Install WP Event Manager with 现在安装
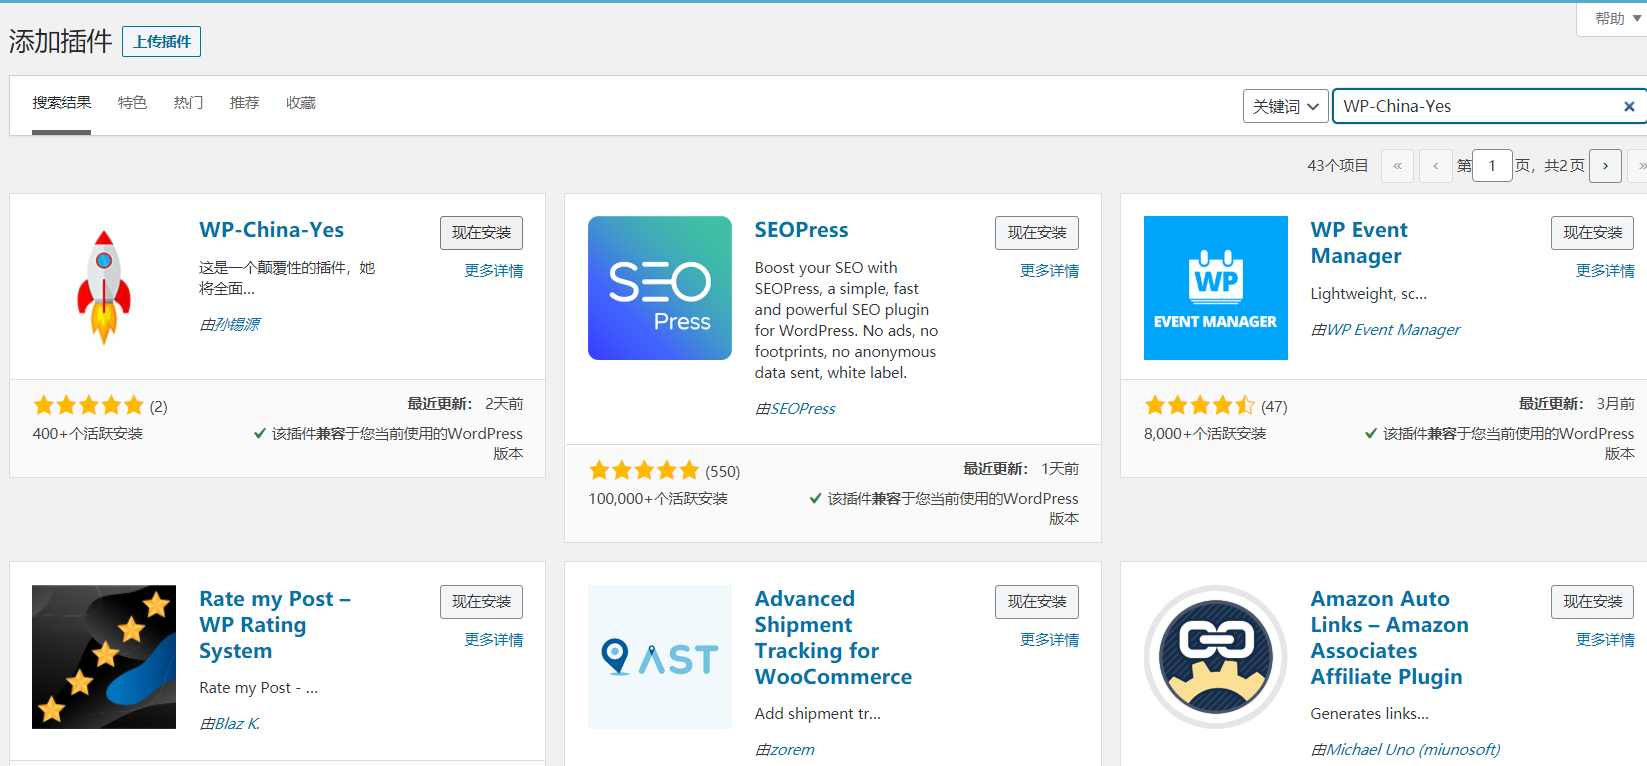This screenshot has height=766, width=1647. point(1593,233)
